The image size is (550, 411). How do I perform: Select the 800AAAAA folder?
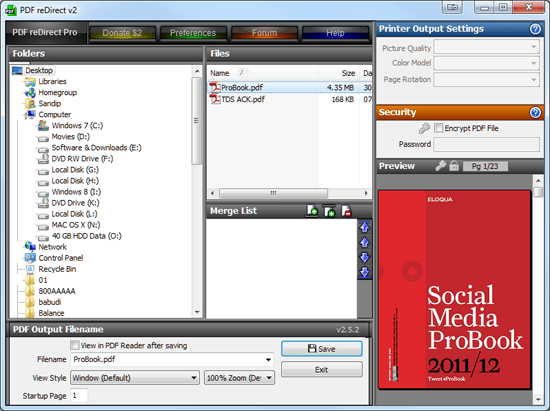pyautogui.click(x=57, y=291)
